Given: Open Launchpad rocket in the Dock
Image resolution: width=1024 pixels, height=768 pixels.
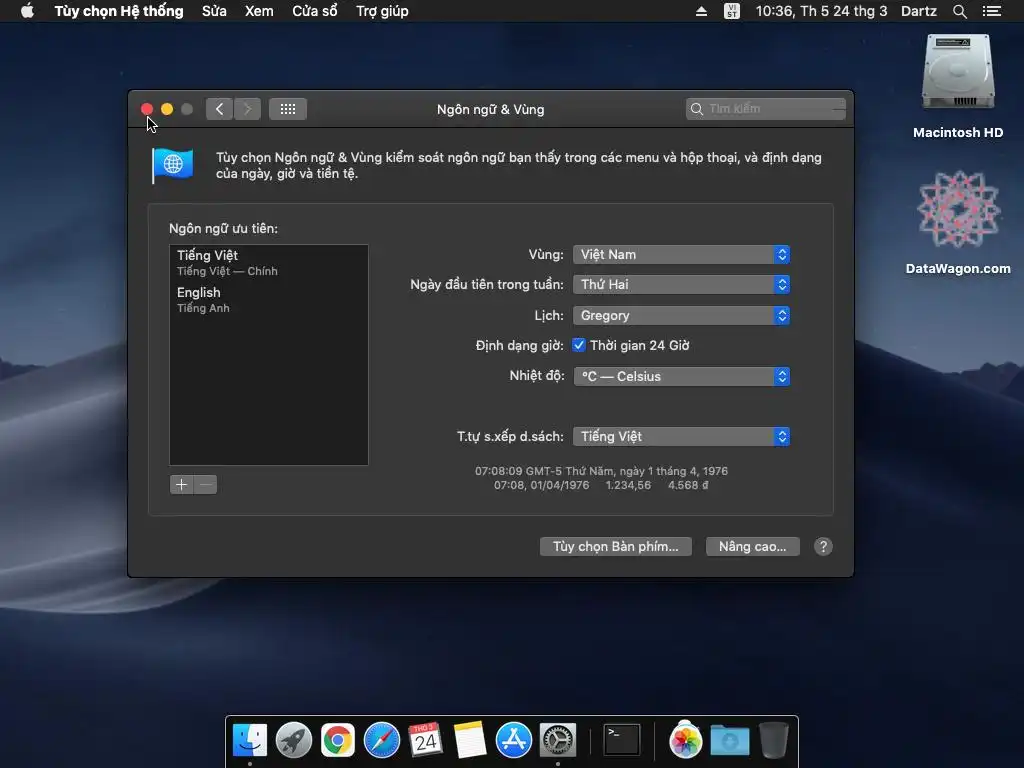Looking at the screenshot, I should tap(294, 741).
